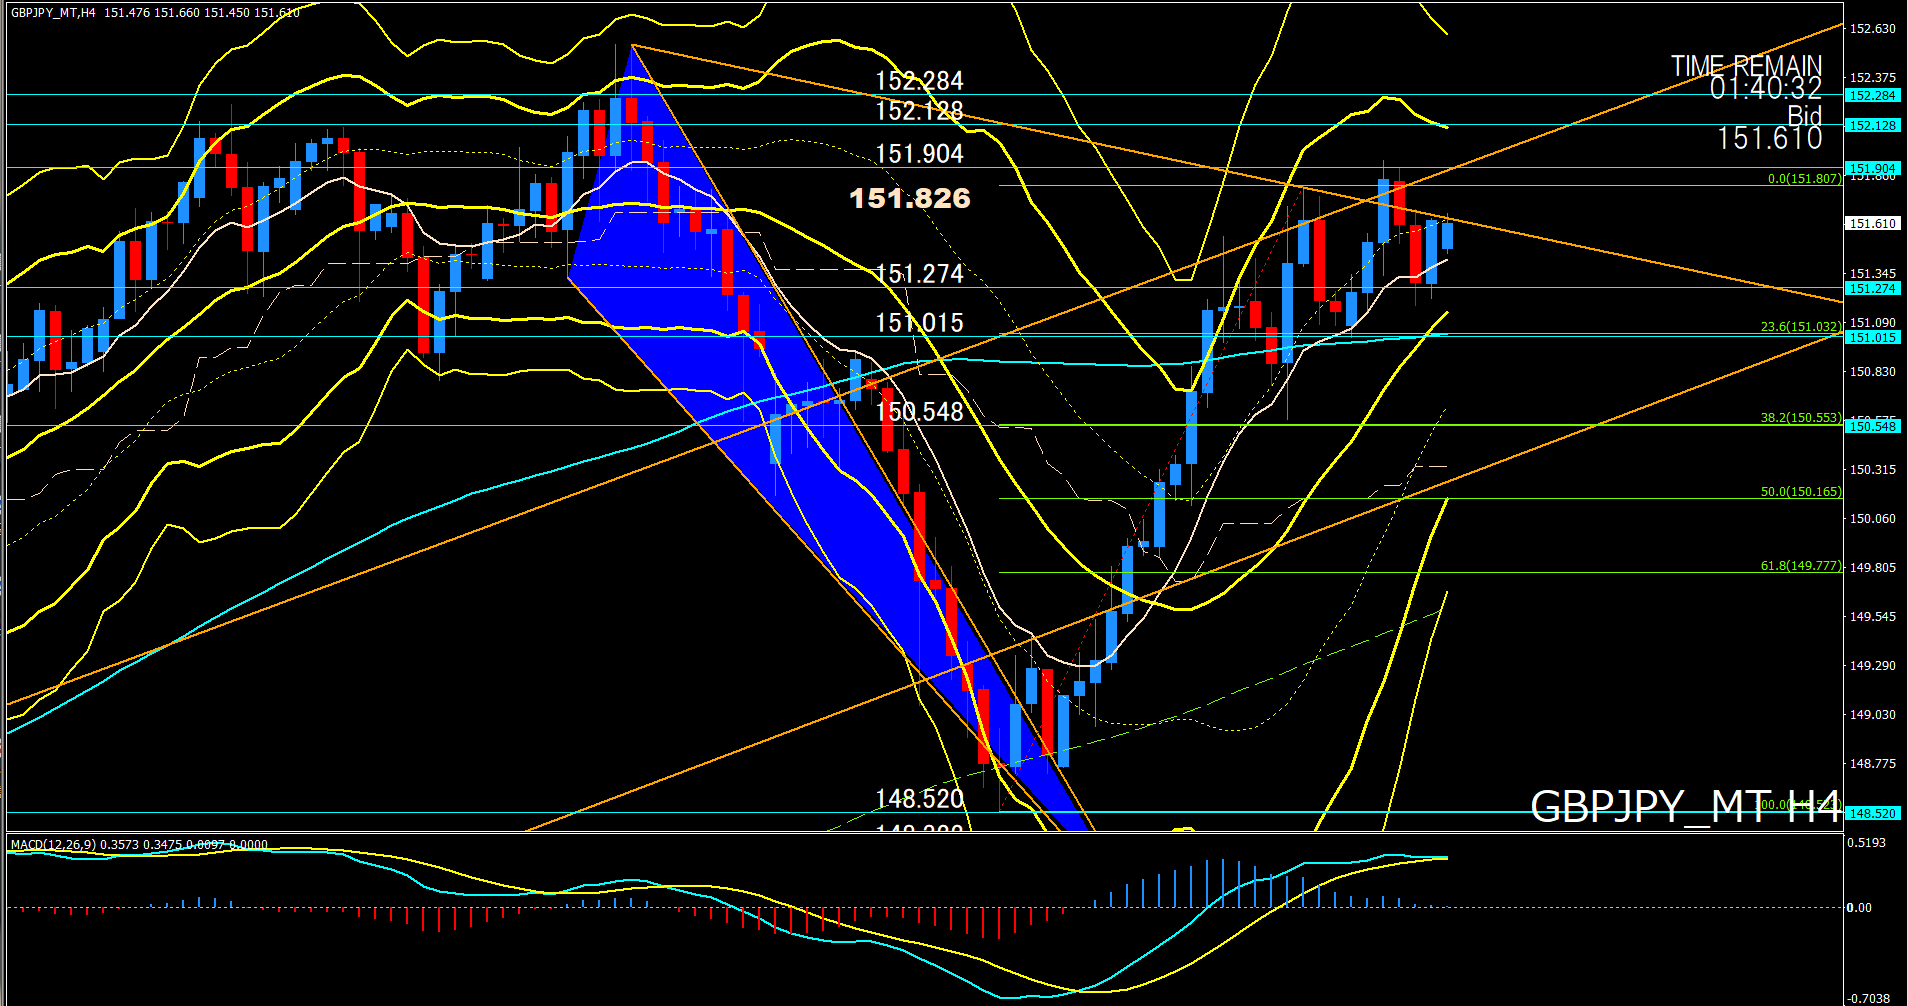Click the bold 151.826 chart label

pyautogui.click(x=910, y=198)
